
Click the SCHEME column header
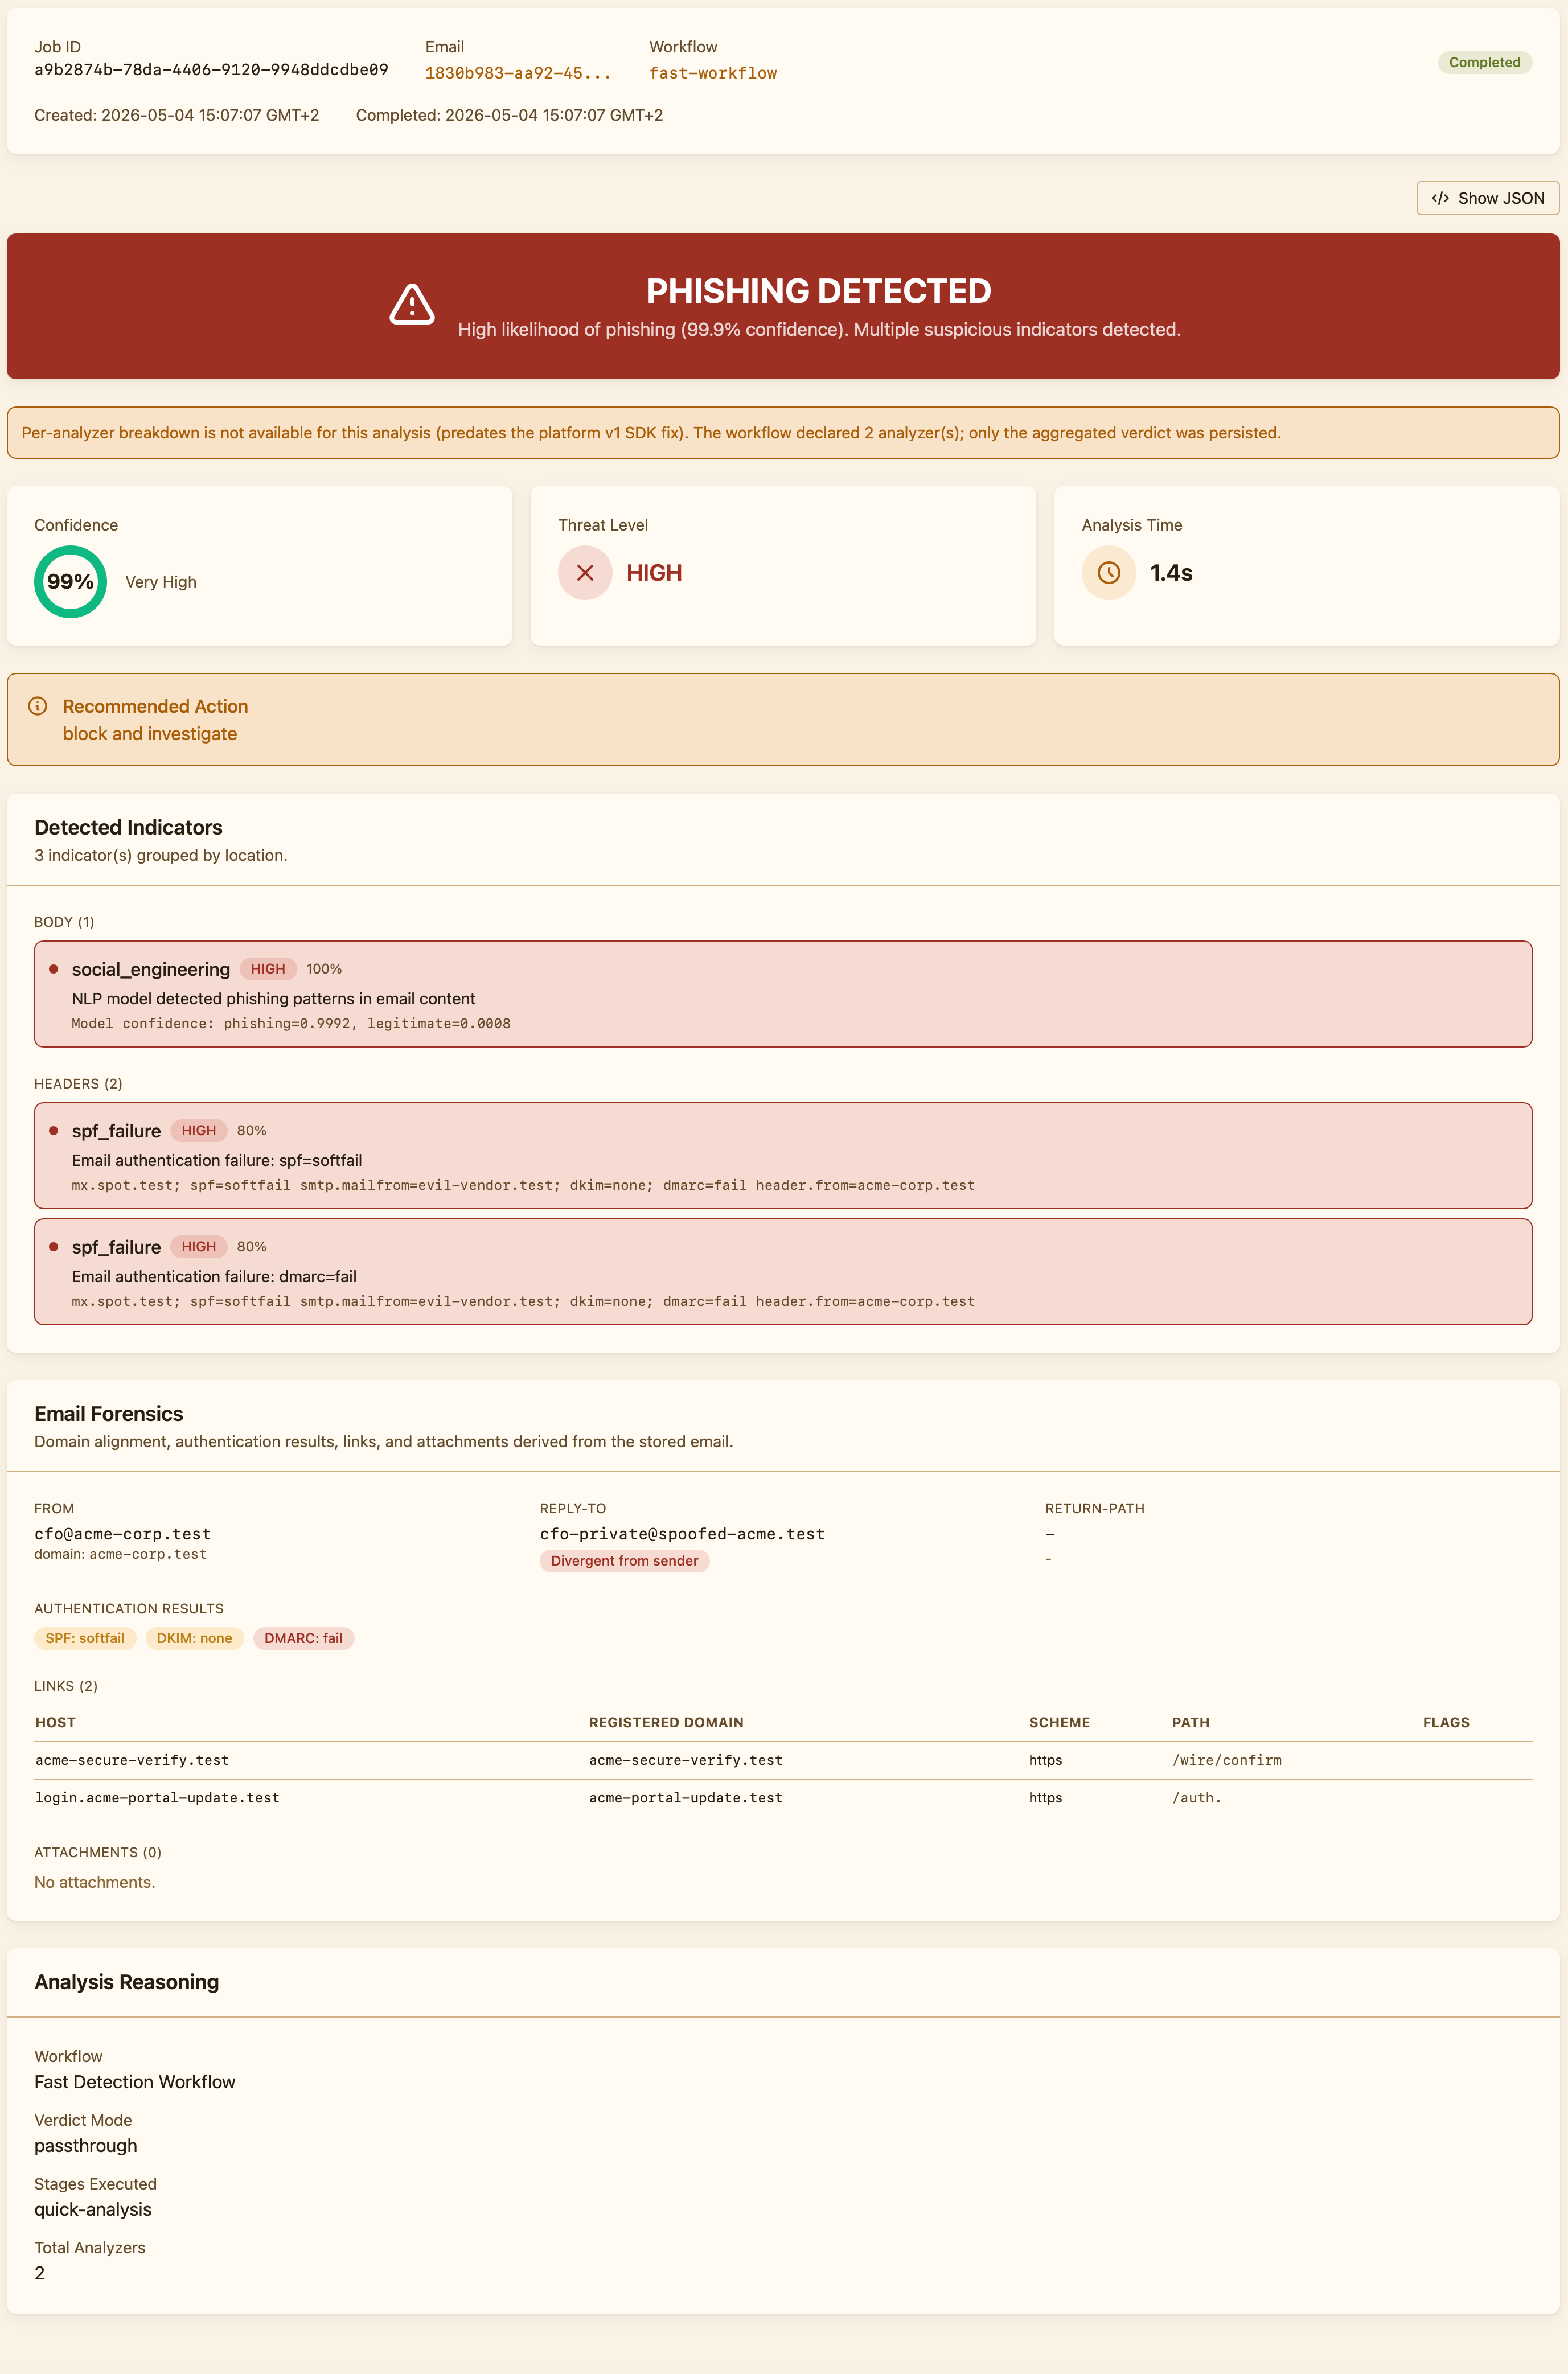click(1059, 1722)
